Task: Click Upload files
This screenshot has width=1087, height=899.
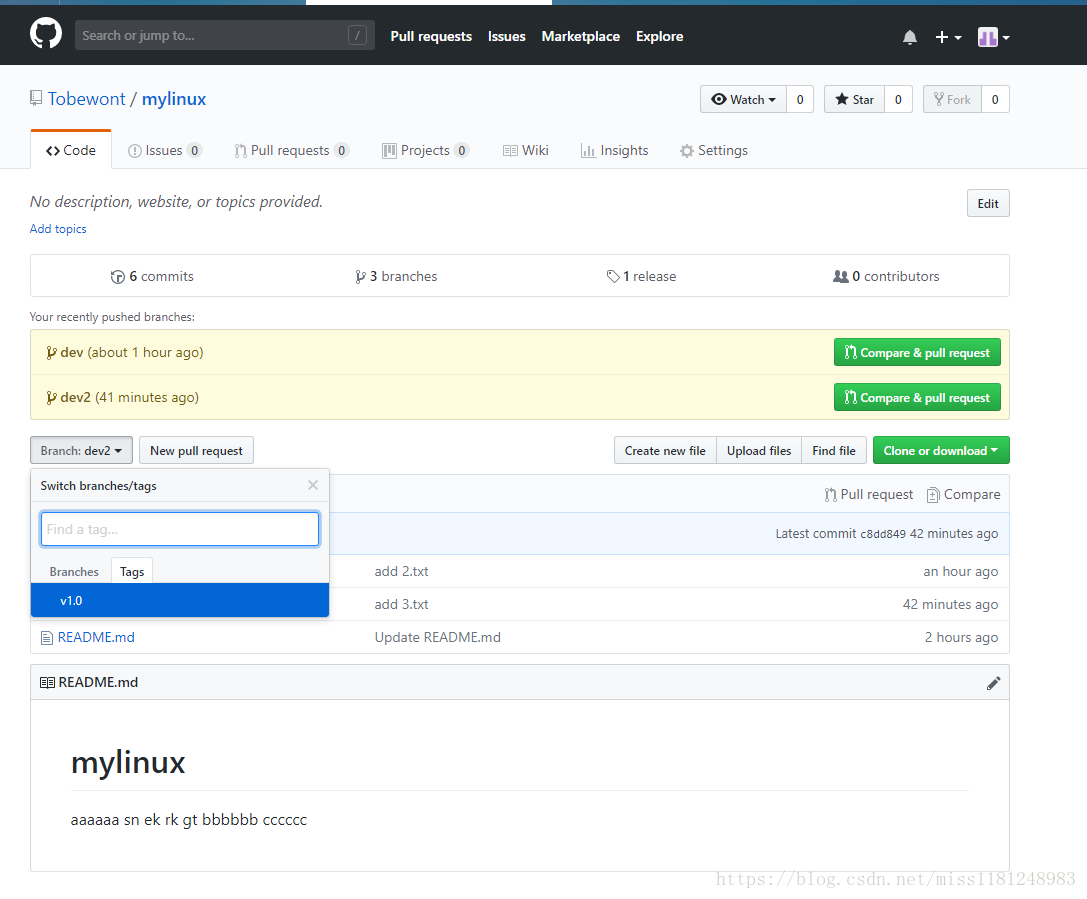Action: click(758, 451)
